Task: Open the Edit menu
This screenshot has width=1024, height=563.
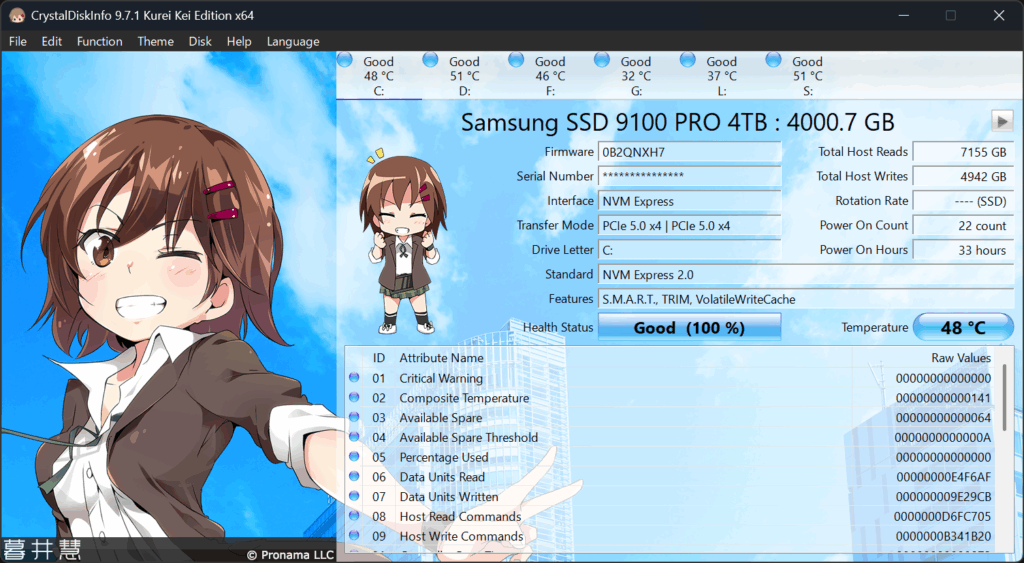Action: (x=52, y=41)
